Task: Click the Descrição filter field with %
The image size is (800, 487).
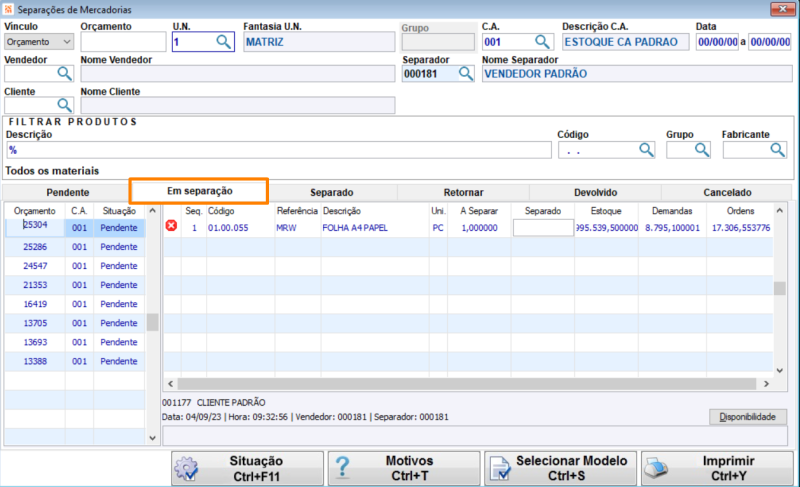Action: [279, 150]
